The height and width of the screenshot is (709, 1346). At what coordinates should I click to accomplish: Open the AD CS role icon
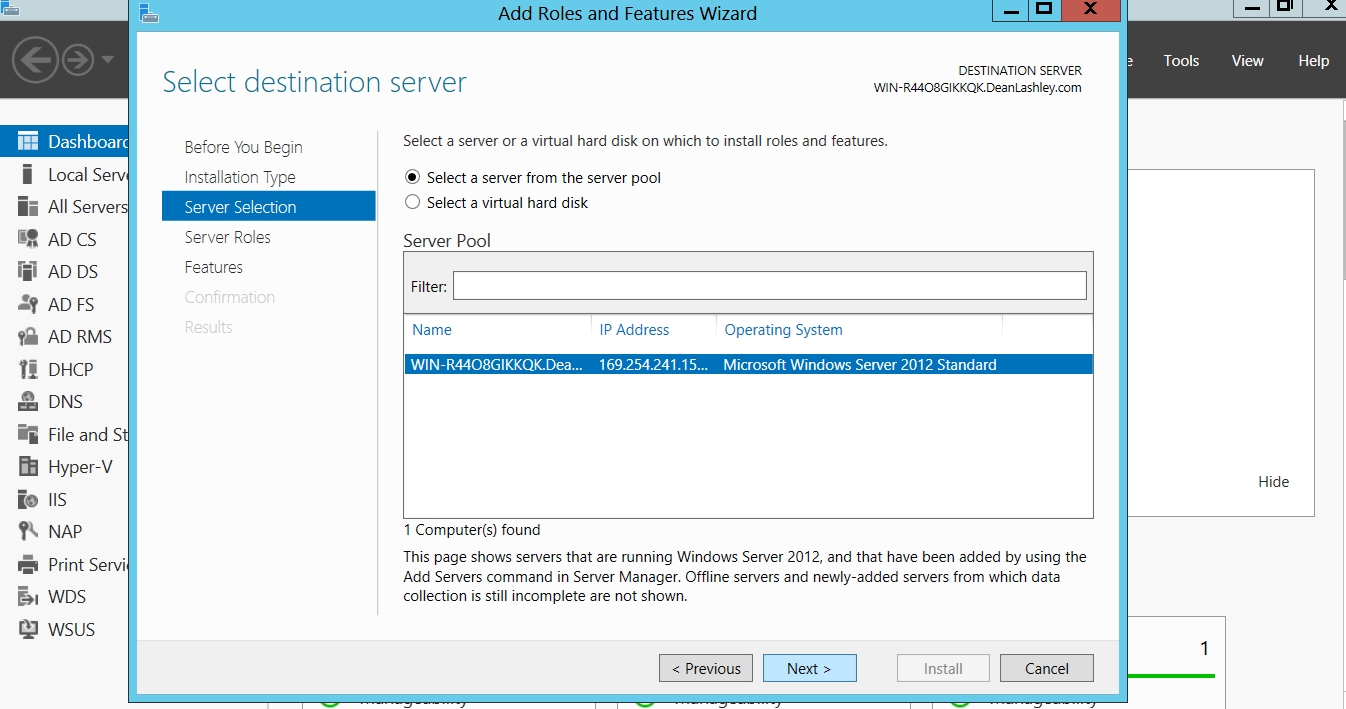(x=28, y=239)
